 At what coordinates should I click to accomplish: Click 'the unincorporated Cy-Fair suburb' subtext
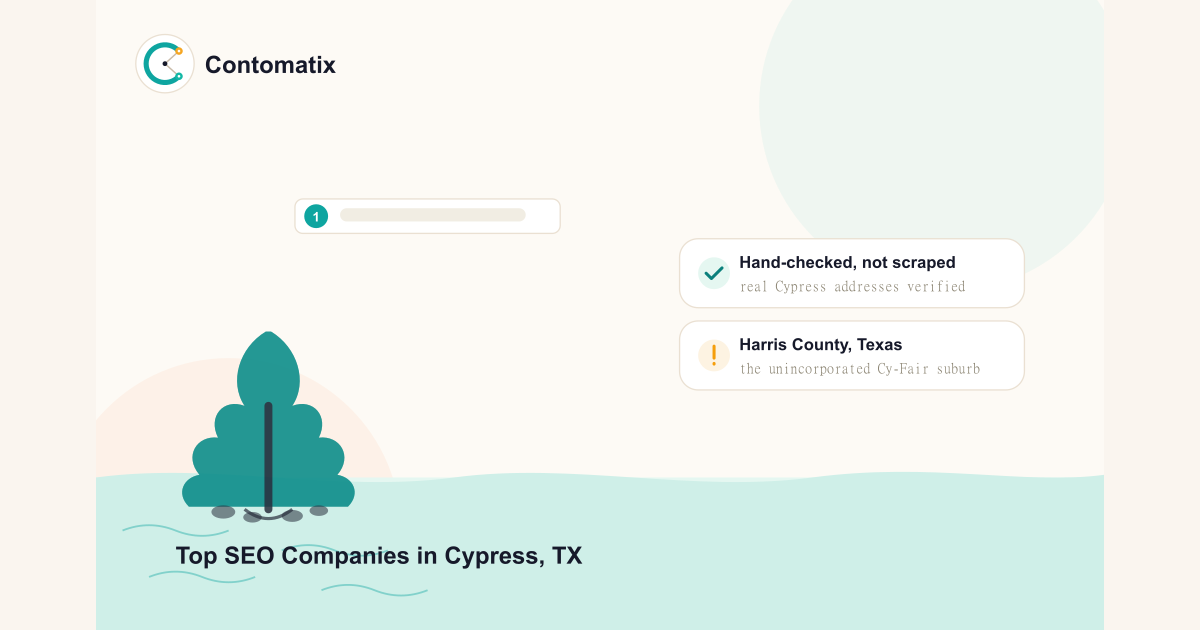point(860,369)
